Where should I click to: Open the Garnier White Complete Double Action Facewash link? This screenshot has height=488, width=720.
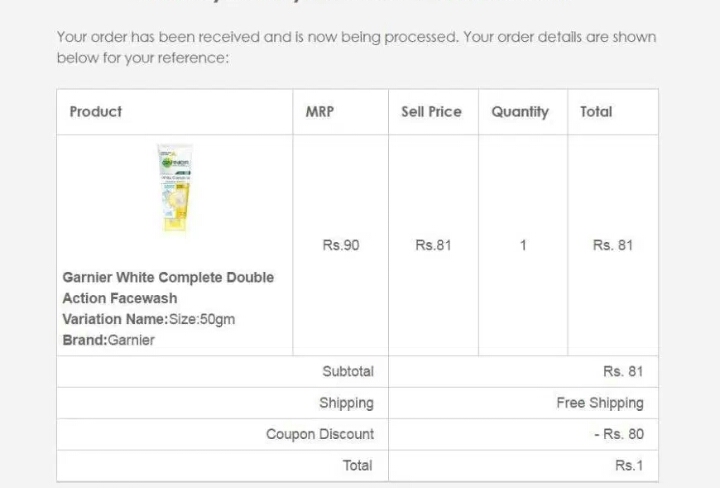coord(167,287)
